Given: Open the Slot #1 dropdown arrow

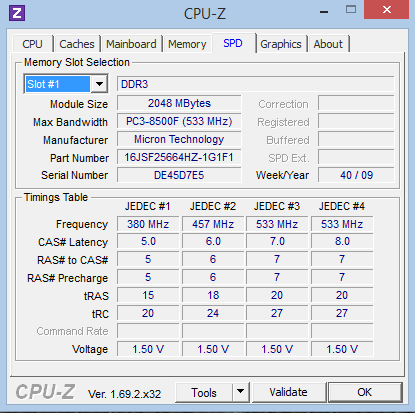Looking at the screenshot, I should pos(99,84).
